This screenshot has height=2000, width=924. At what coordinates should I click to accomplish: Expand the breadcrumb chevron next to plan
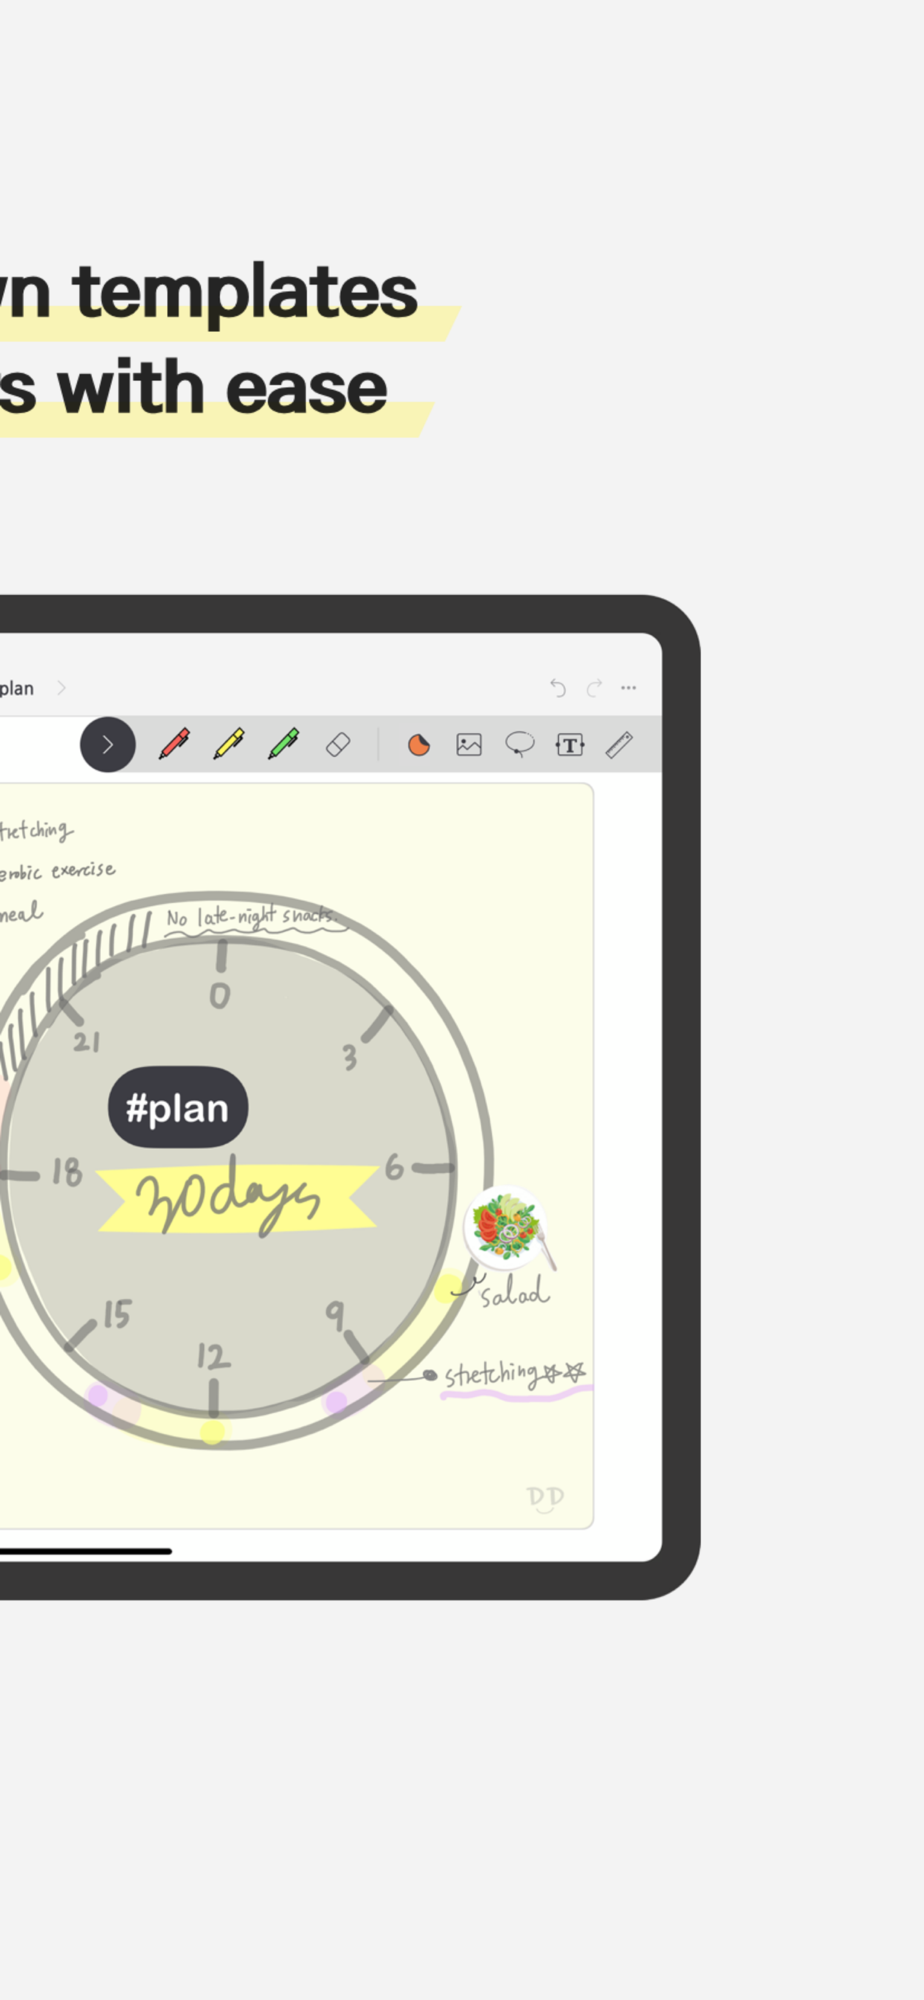pyautogui.click(x=61, y=688)
